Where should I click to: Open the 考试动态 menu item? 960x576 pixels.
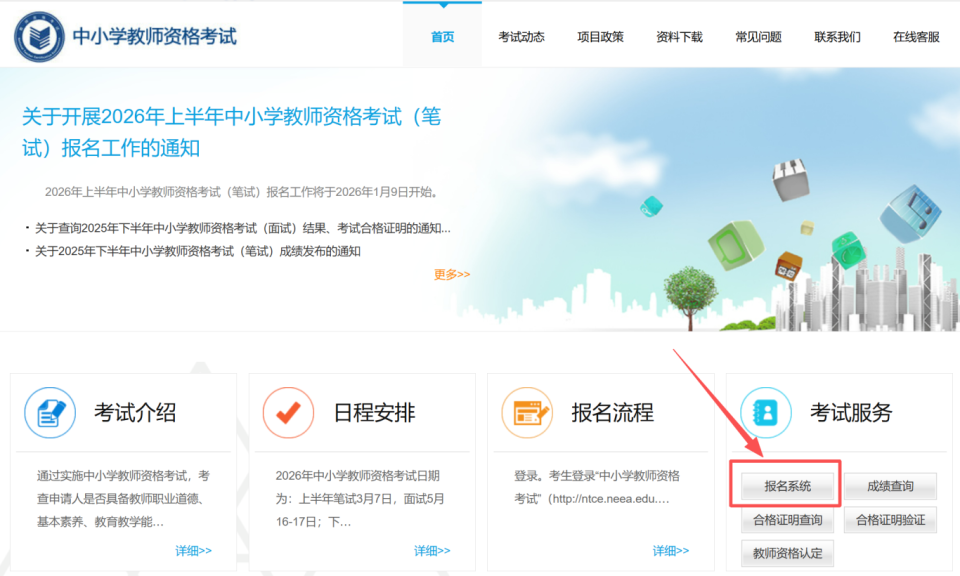click(x=521, y=33)
